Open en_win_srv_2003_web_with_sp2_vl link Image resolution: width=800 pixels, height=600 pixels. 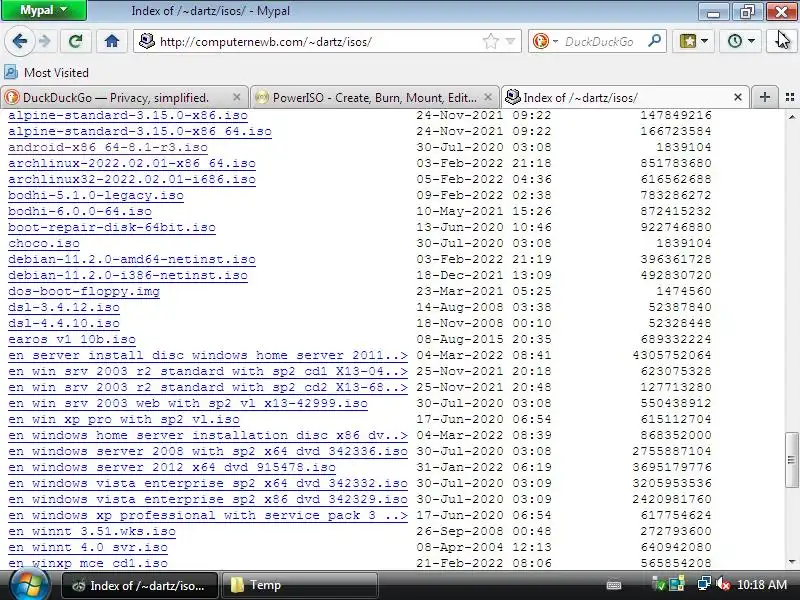[x=188, y=403]
